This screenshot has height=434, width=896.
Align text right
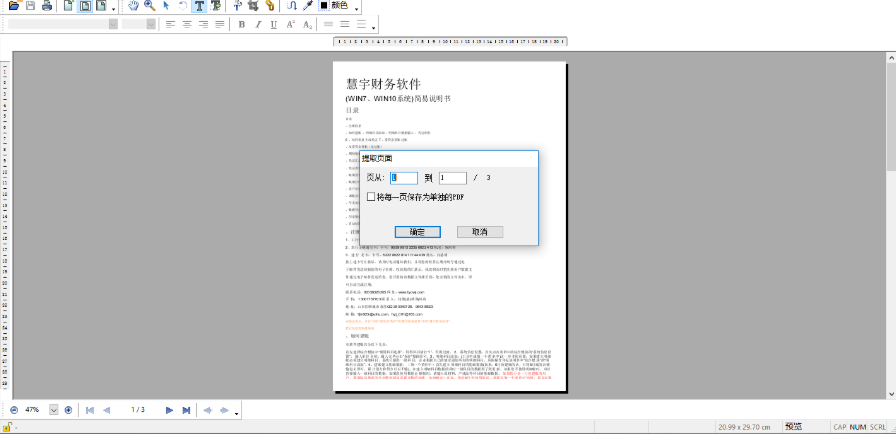coord(203,24)
